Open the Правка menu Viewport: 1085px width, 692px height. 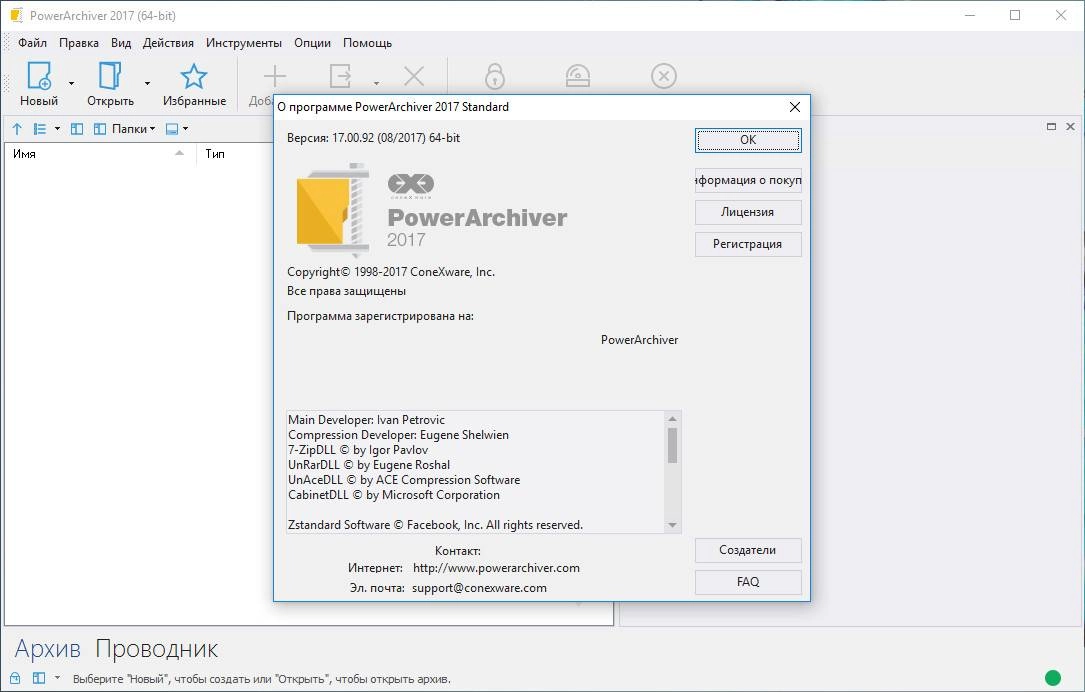pyautogui.click(x=79, y=43)
